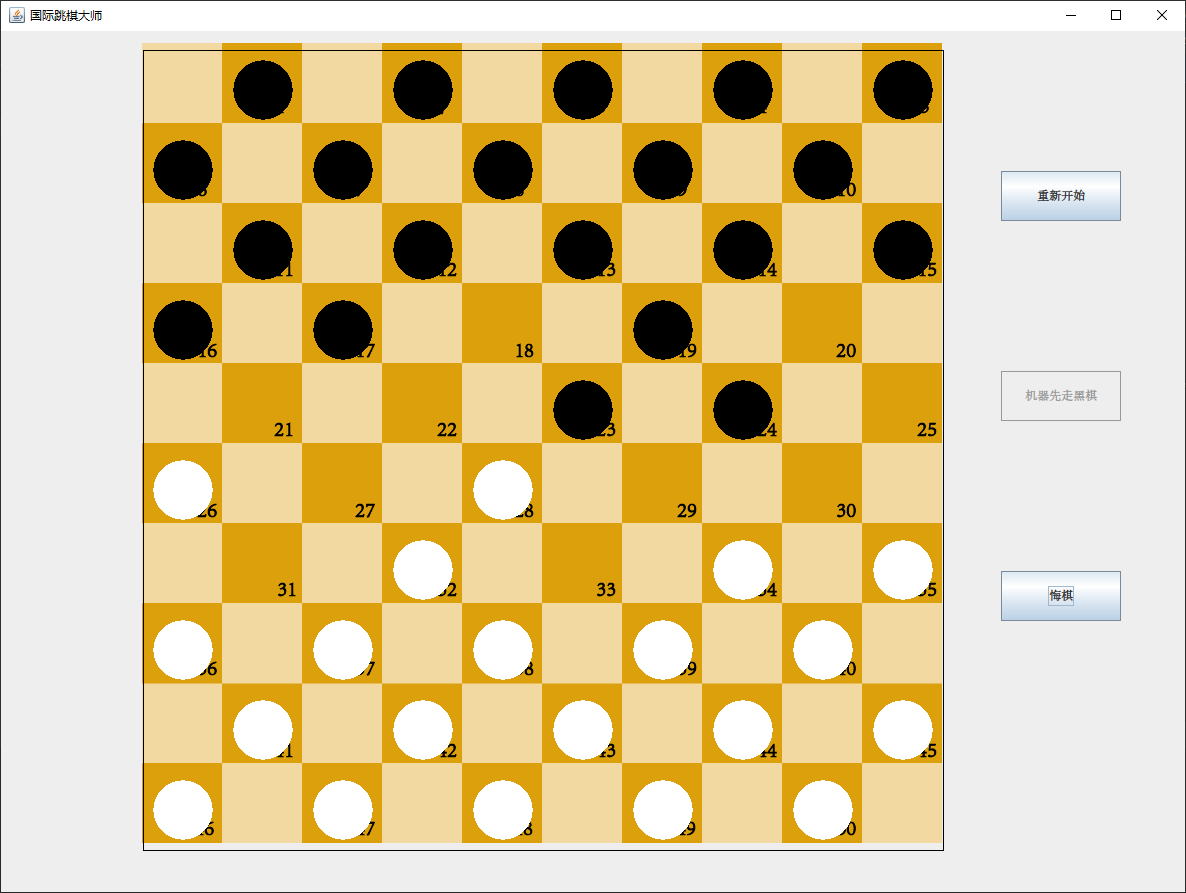Click empty dark square 22
The height and width of the screenshot is (893, 1186).
(422, 403)
